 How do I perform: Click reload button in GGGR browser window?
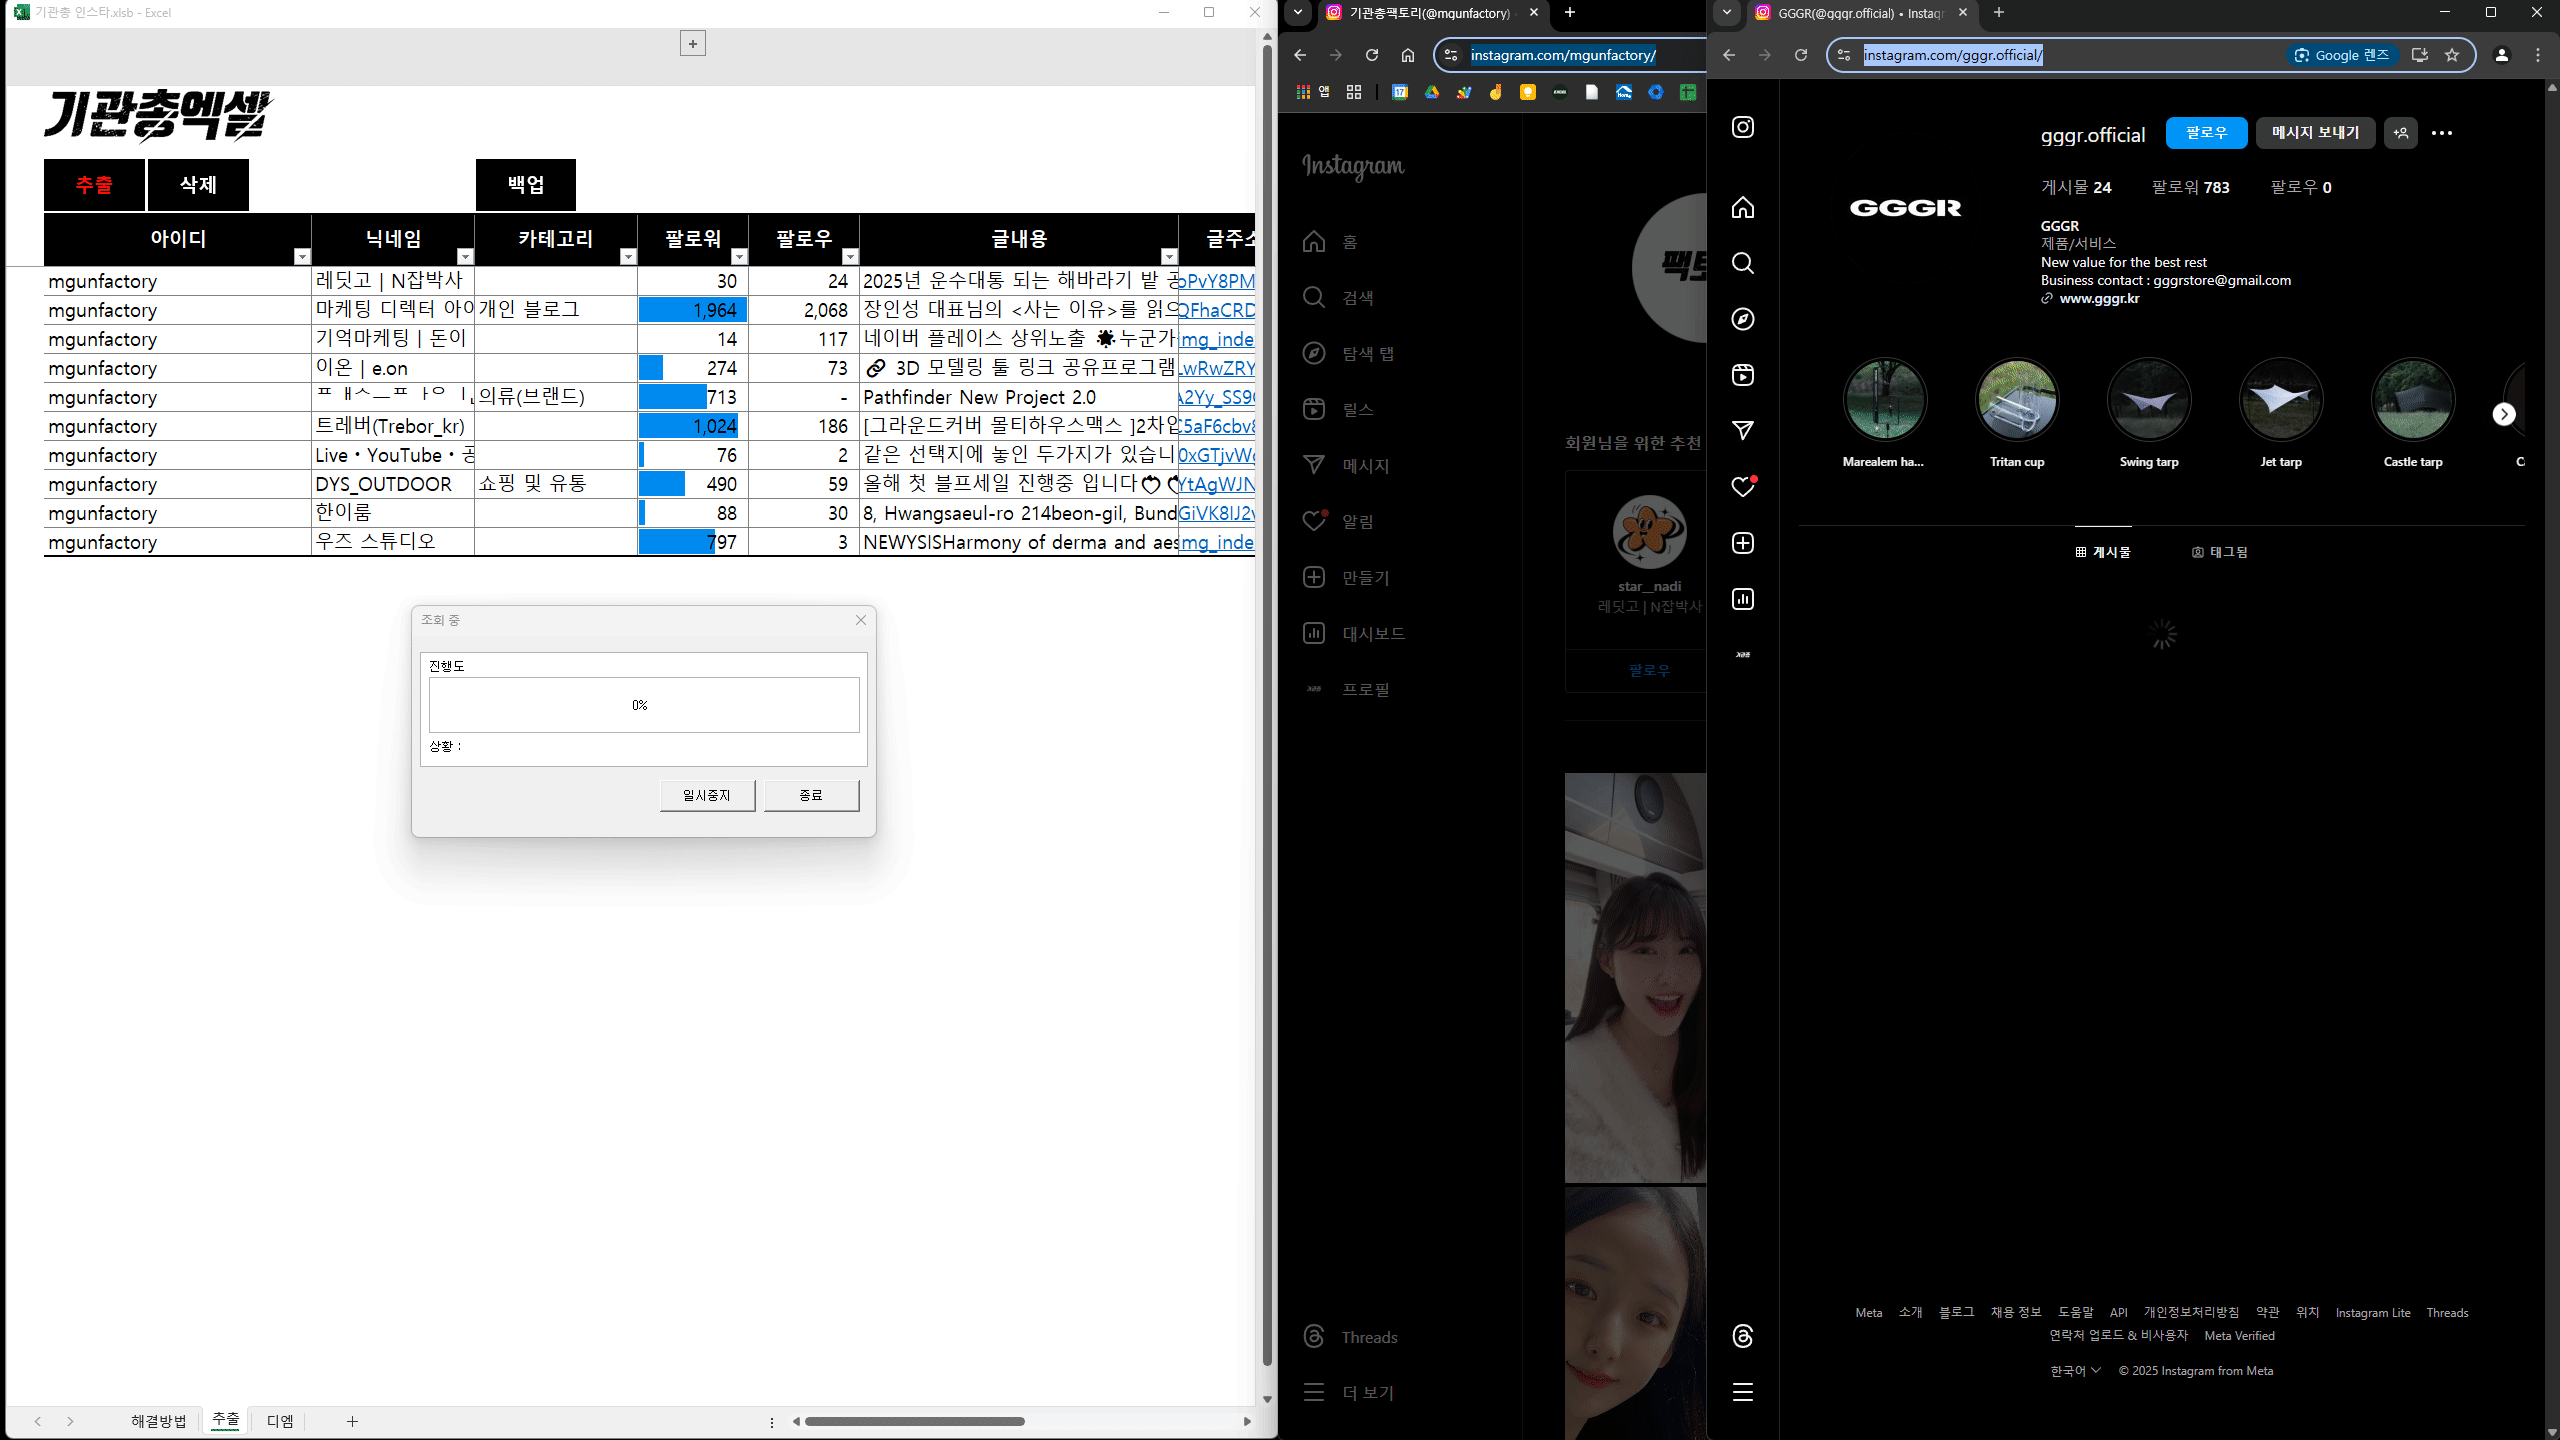click(1801, 55)
